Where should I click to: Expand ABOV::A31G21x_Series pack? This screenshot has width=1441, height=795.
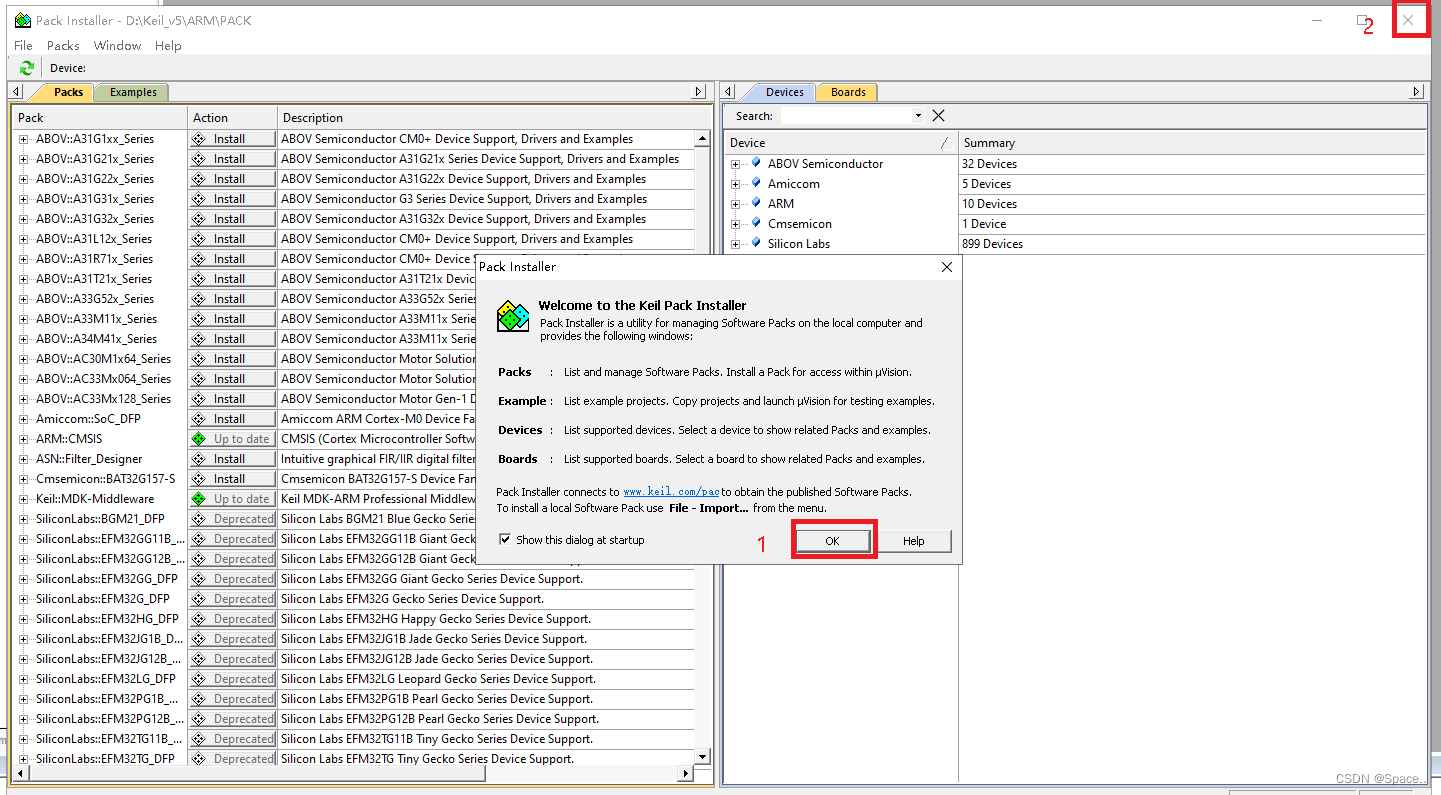click(24, 159)
